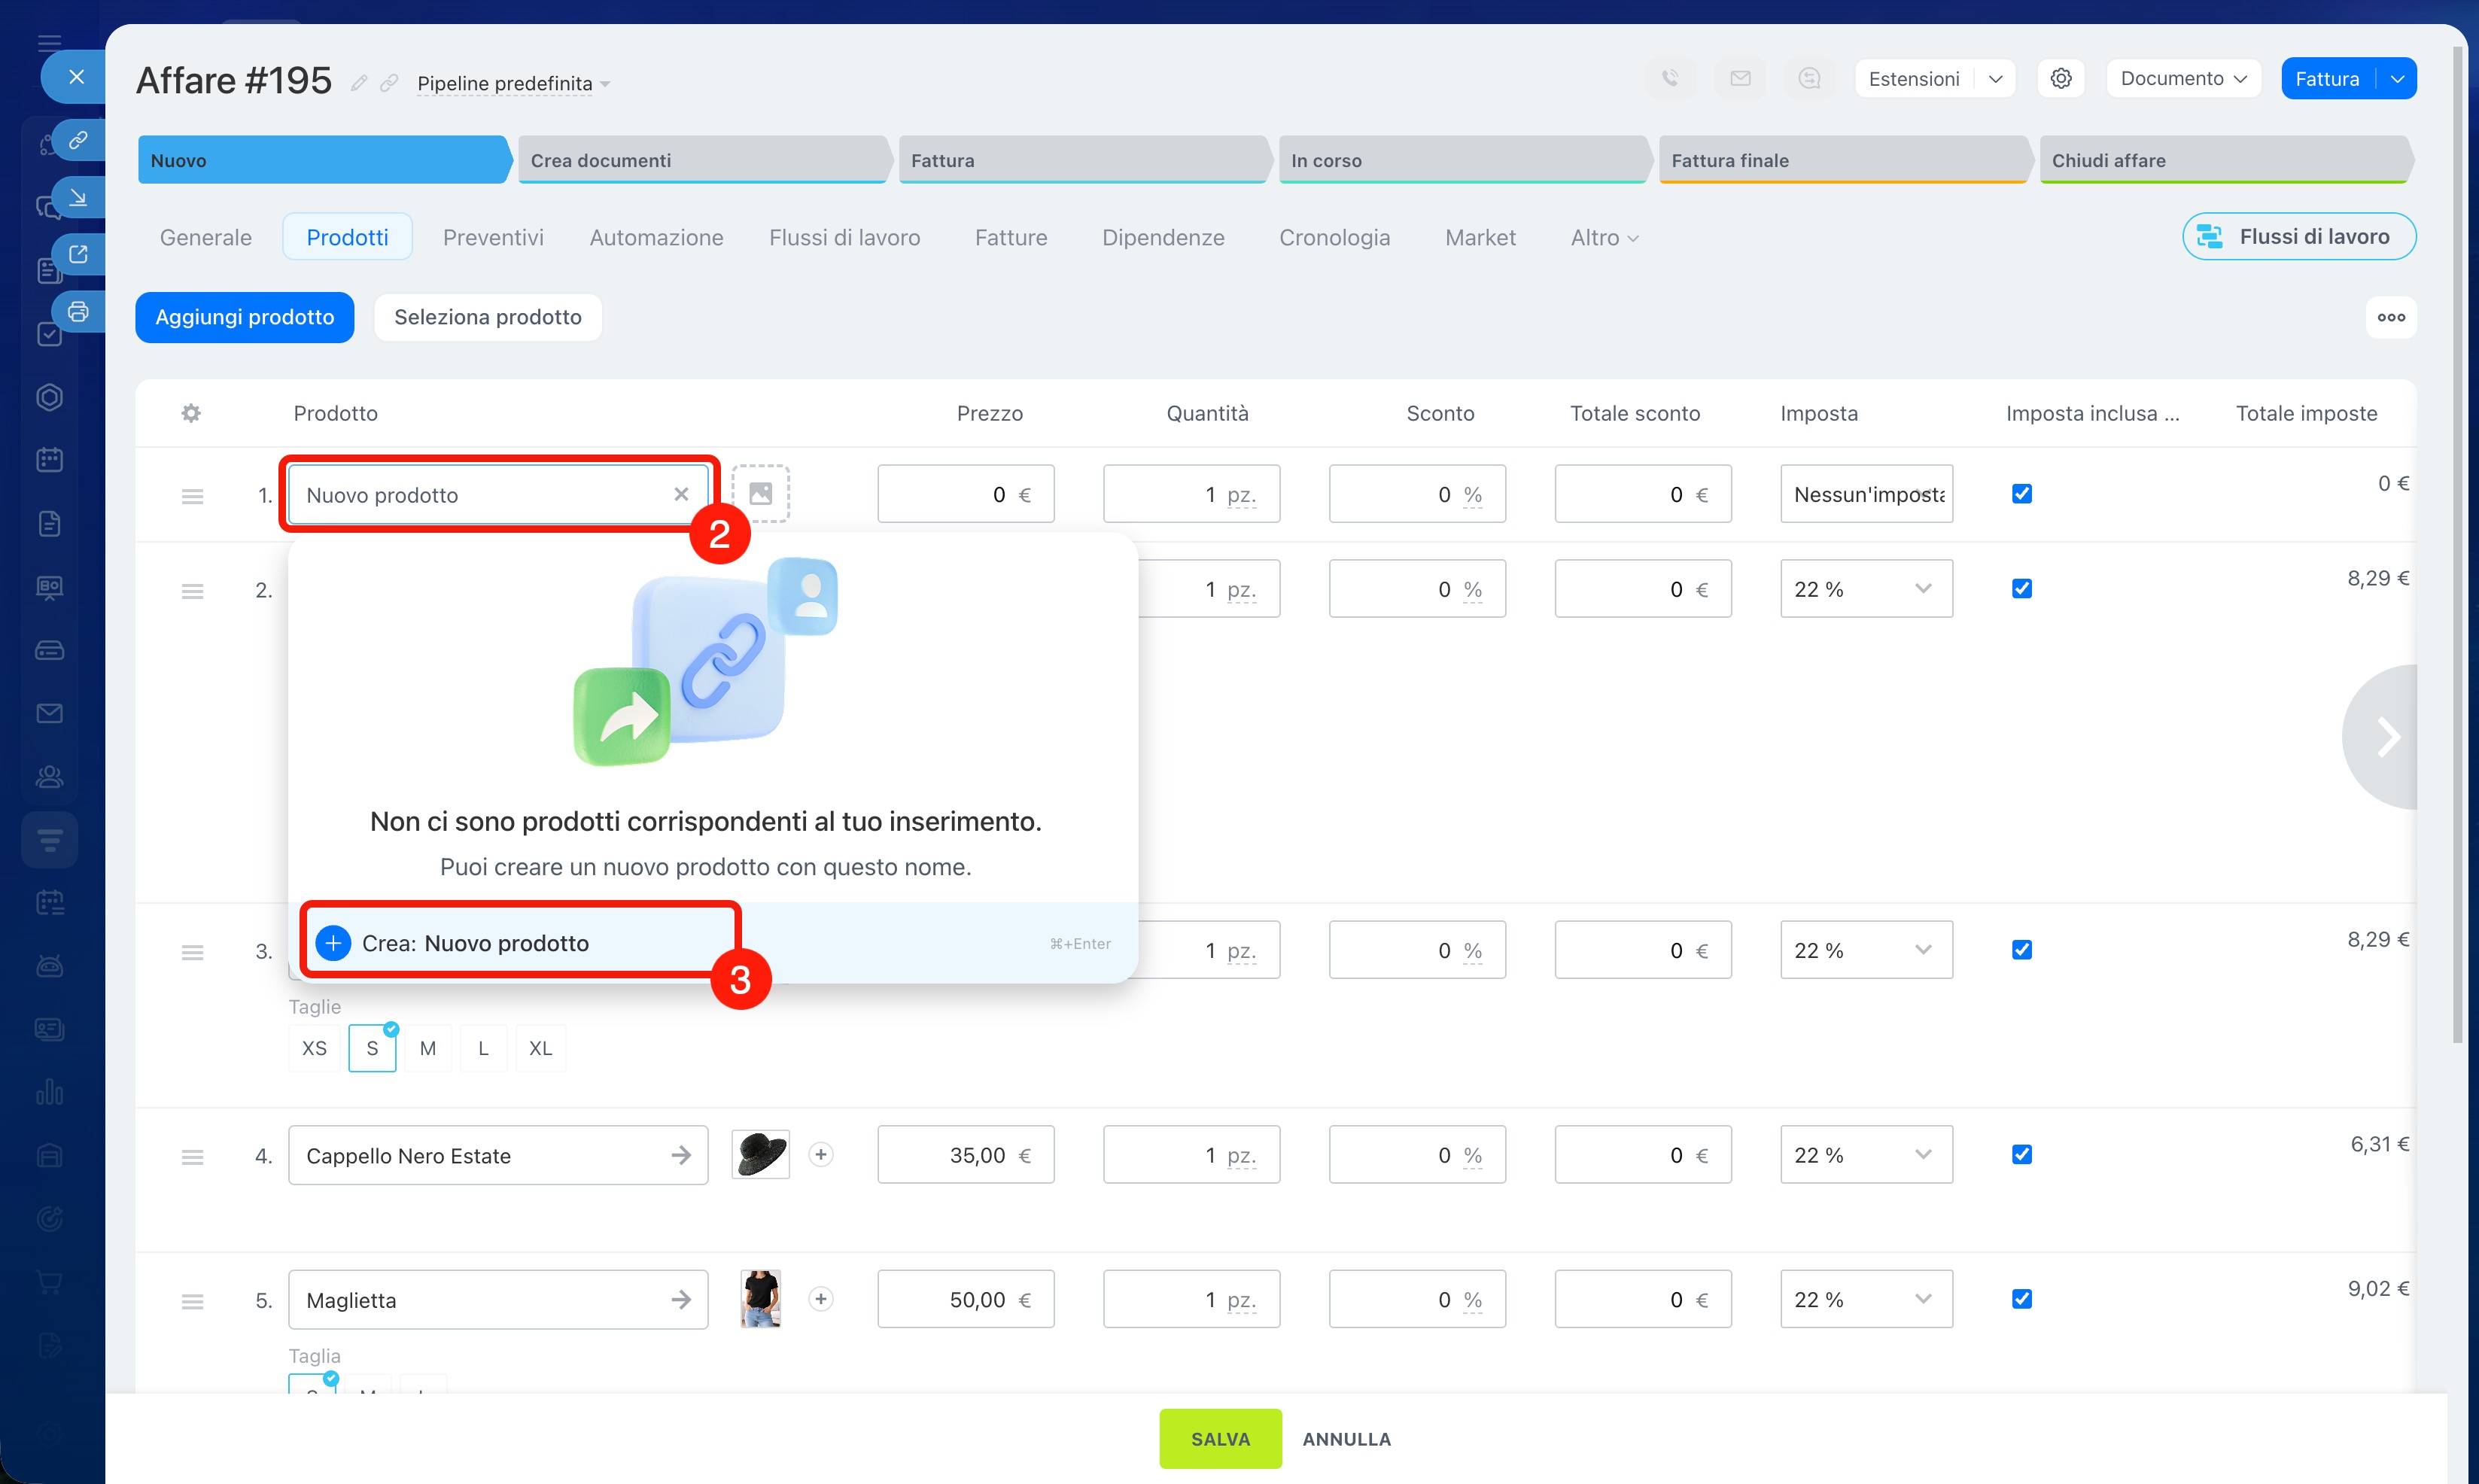
Task: Toggle Imposta inclusa checkbox for Maglietta row
Action: click(x=2021, y=1299)
